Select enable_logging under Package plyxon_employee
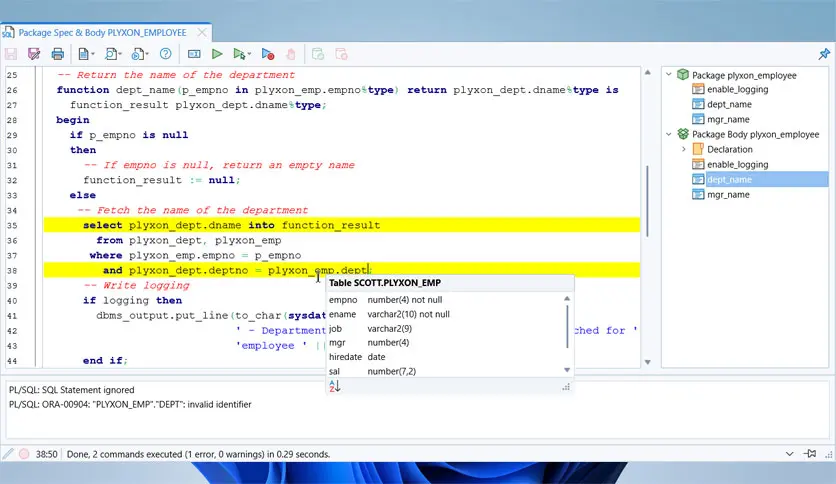 (737, 90)
